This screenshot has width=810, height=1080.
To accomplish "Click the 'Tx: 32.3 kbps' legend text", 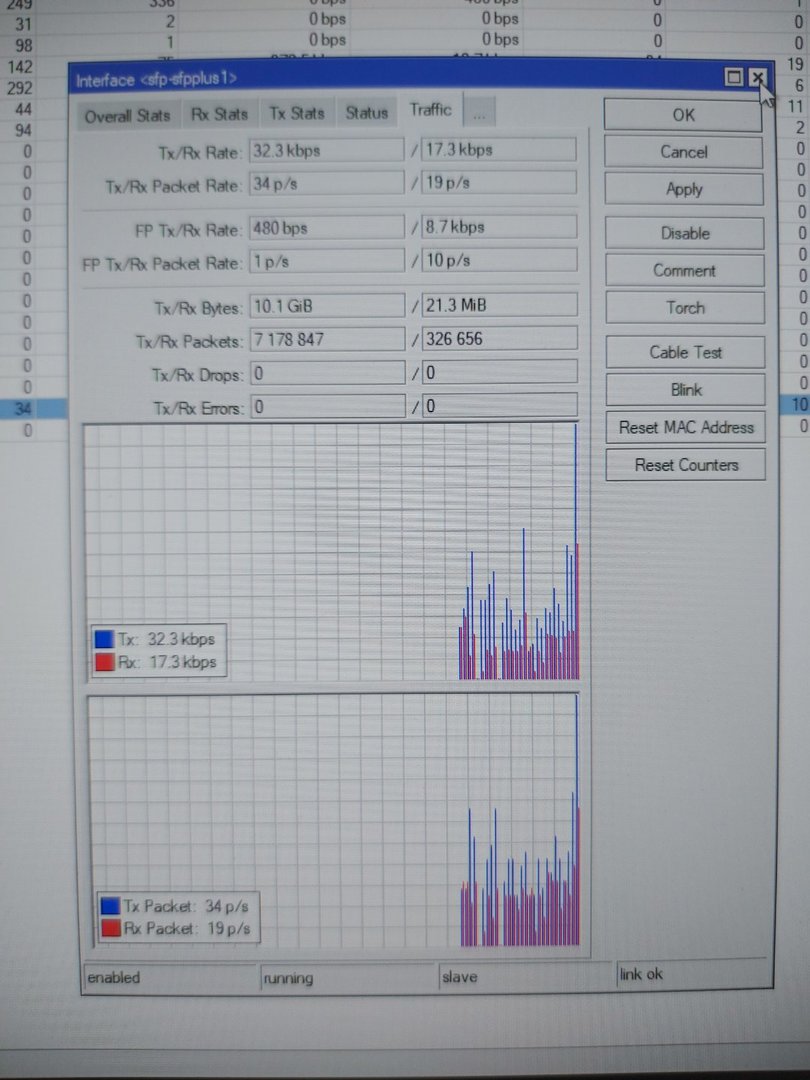I will [166, 639].
